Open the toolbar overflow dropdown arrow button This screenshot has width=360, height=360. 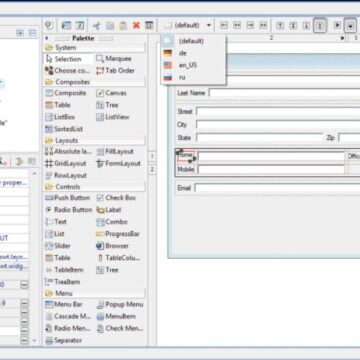click(350, 26)
